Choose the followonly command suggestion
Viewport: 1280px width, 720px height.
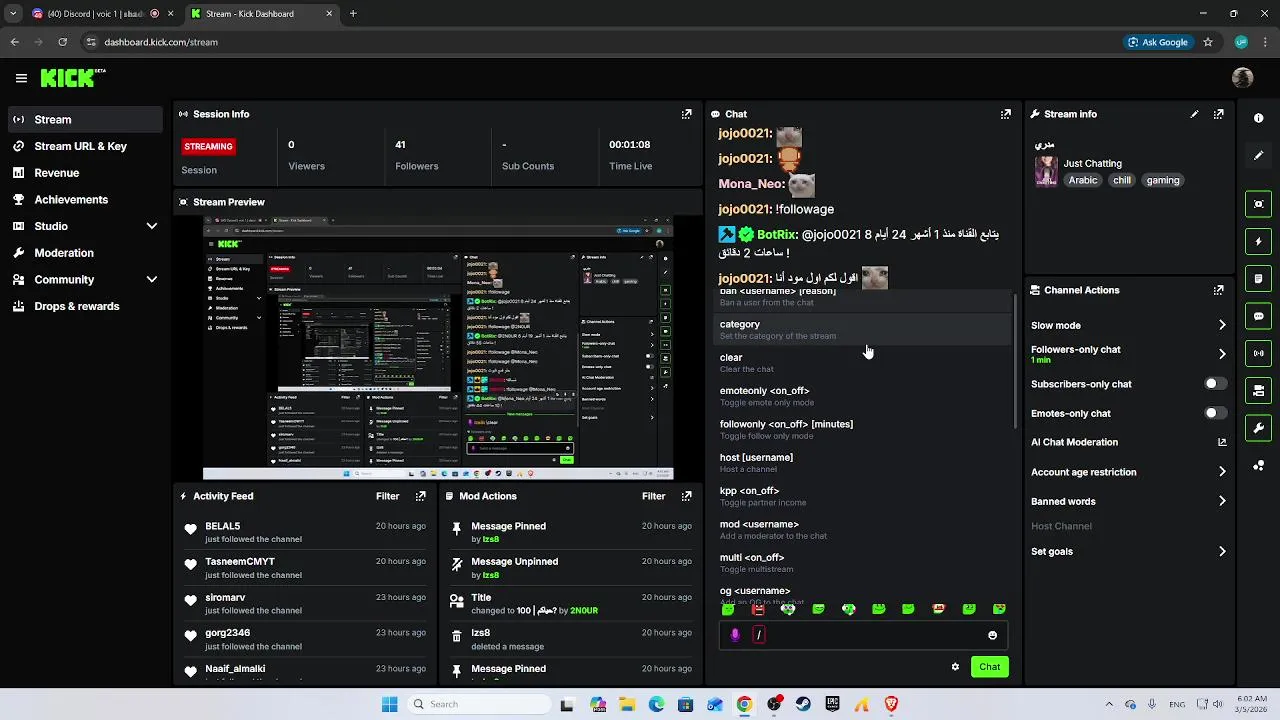point(864,429)
